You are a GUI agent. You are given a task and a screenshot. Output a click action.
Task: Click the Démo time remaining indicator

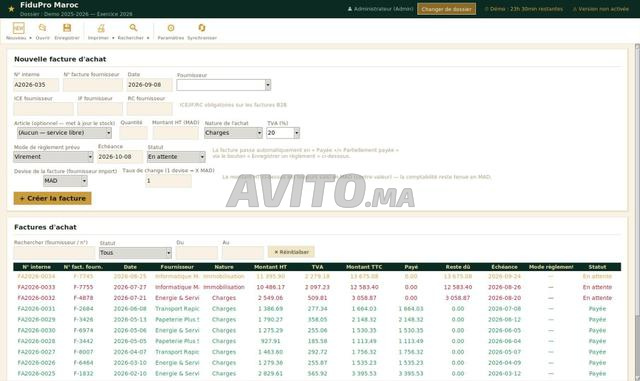[x=524, y=9]
